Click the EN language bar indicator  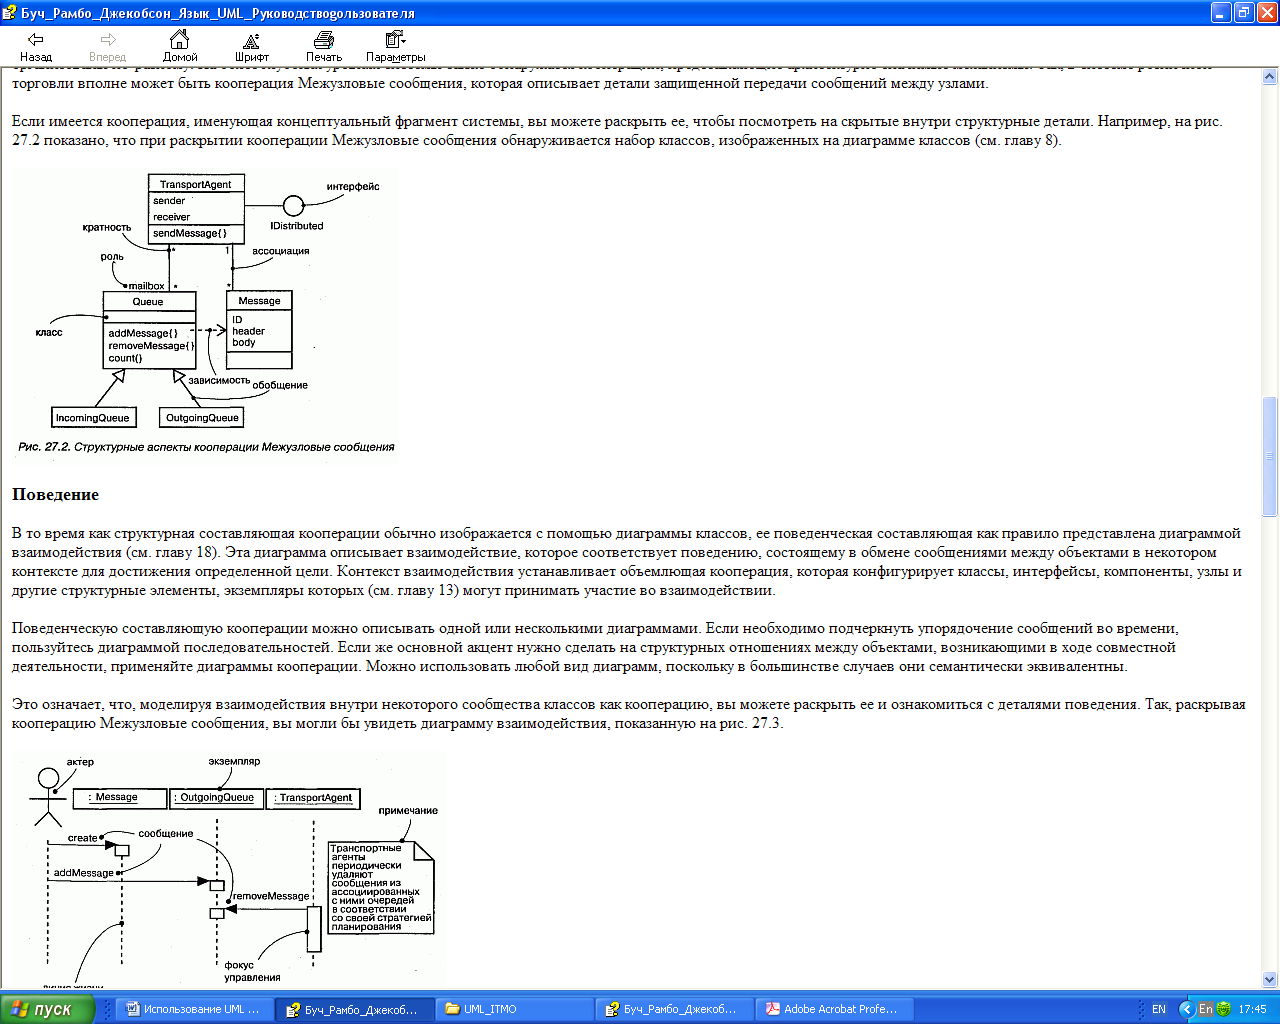pos(1159,1009)
